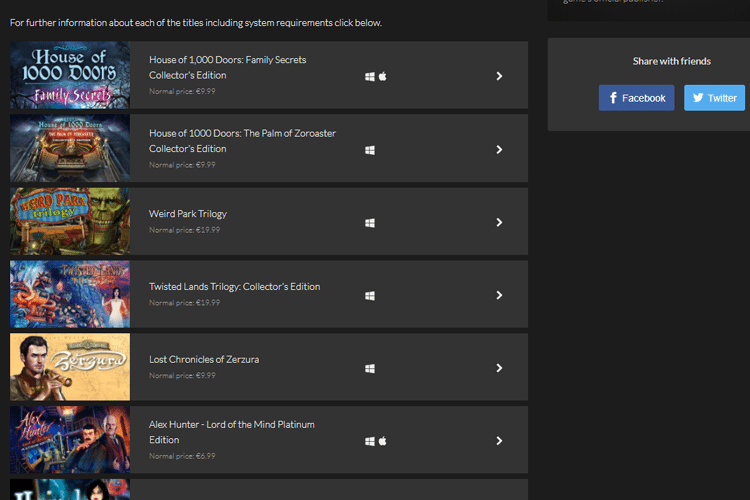
Task: Click Zerzura 'Normal price: €9.99' text
Action: coord(182,376)
